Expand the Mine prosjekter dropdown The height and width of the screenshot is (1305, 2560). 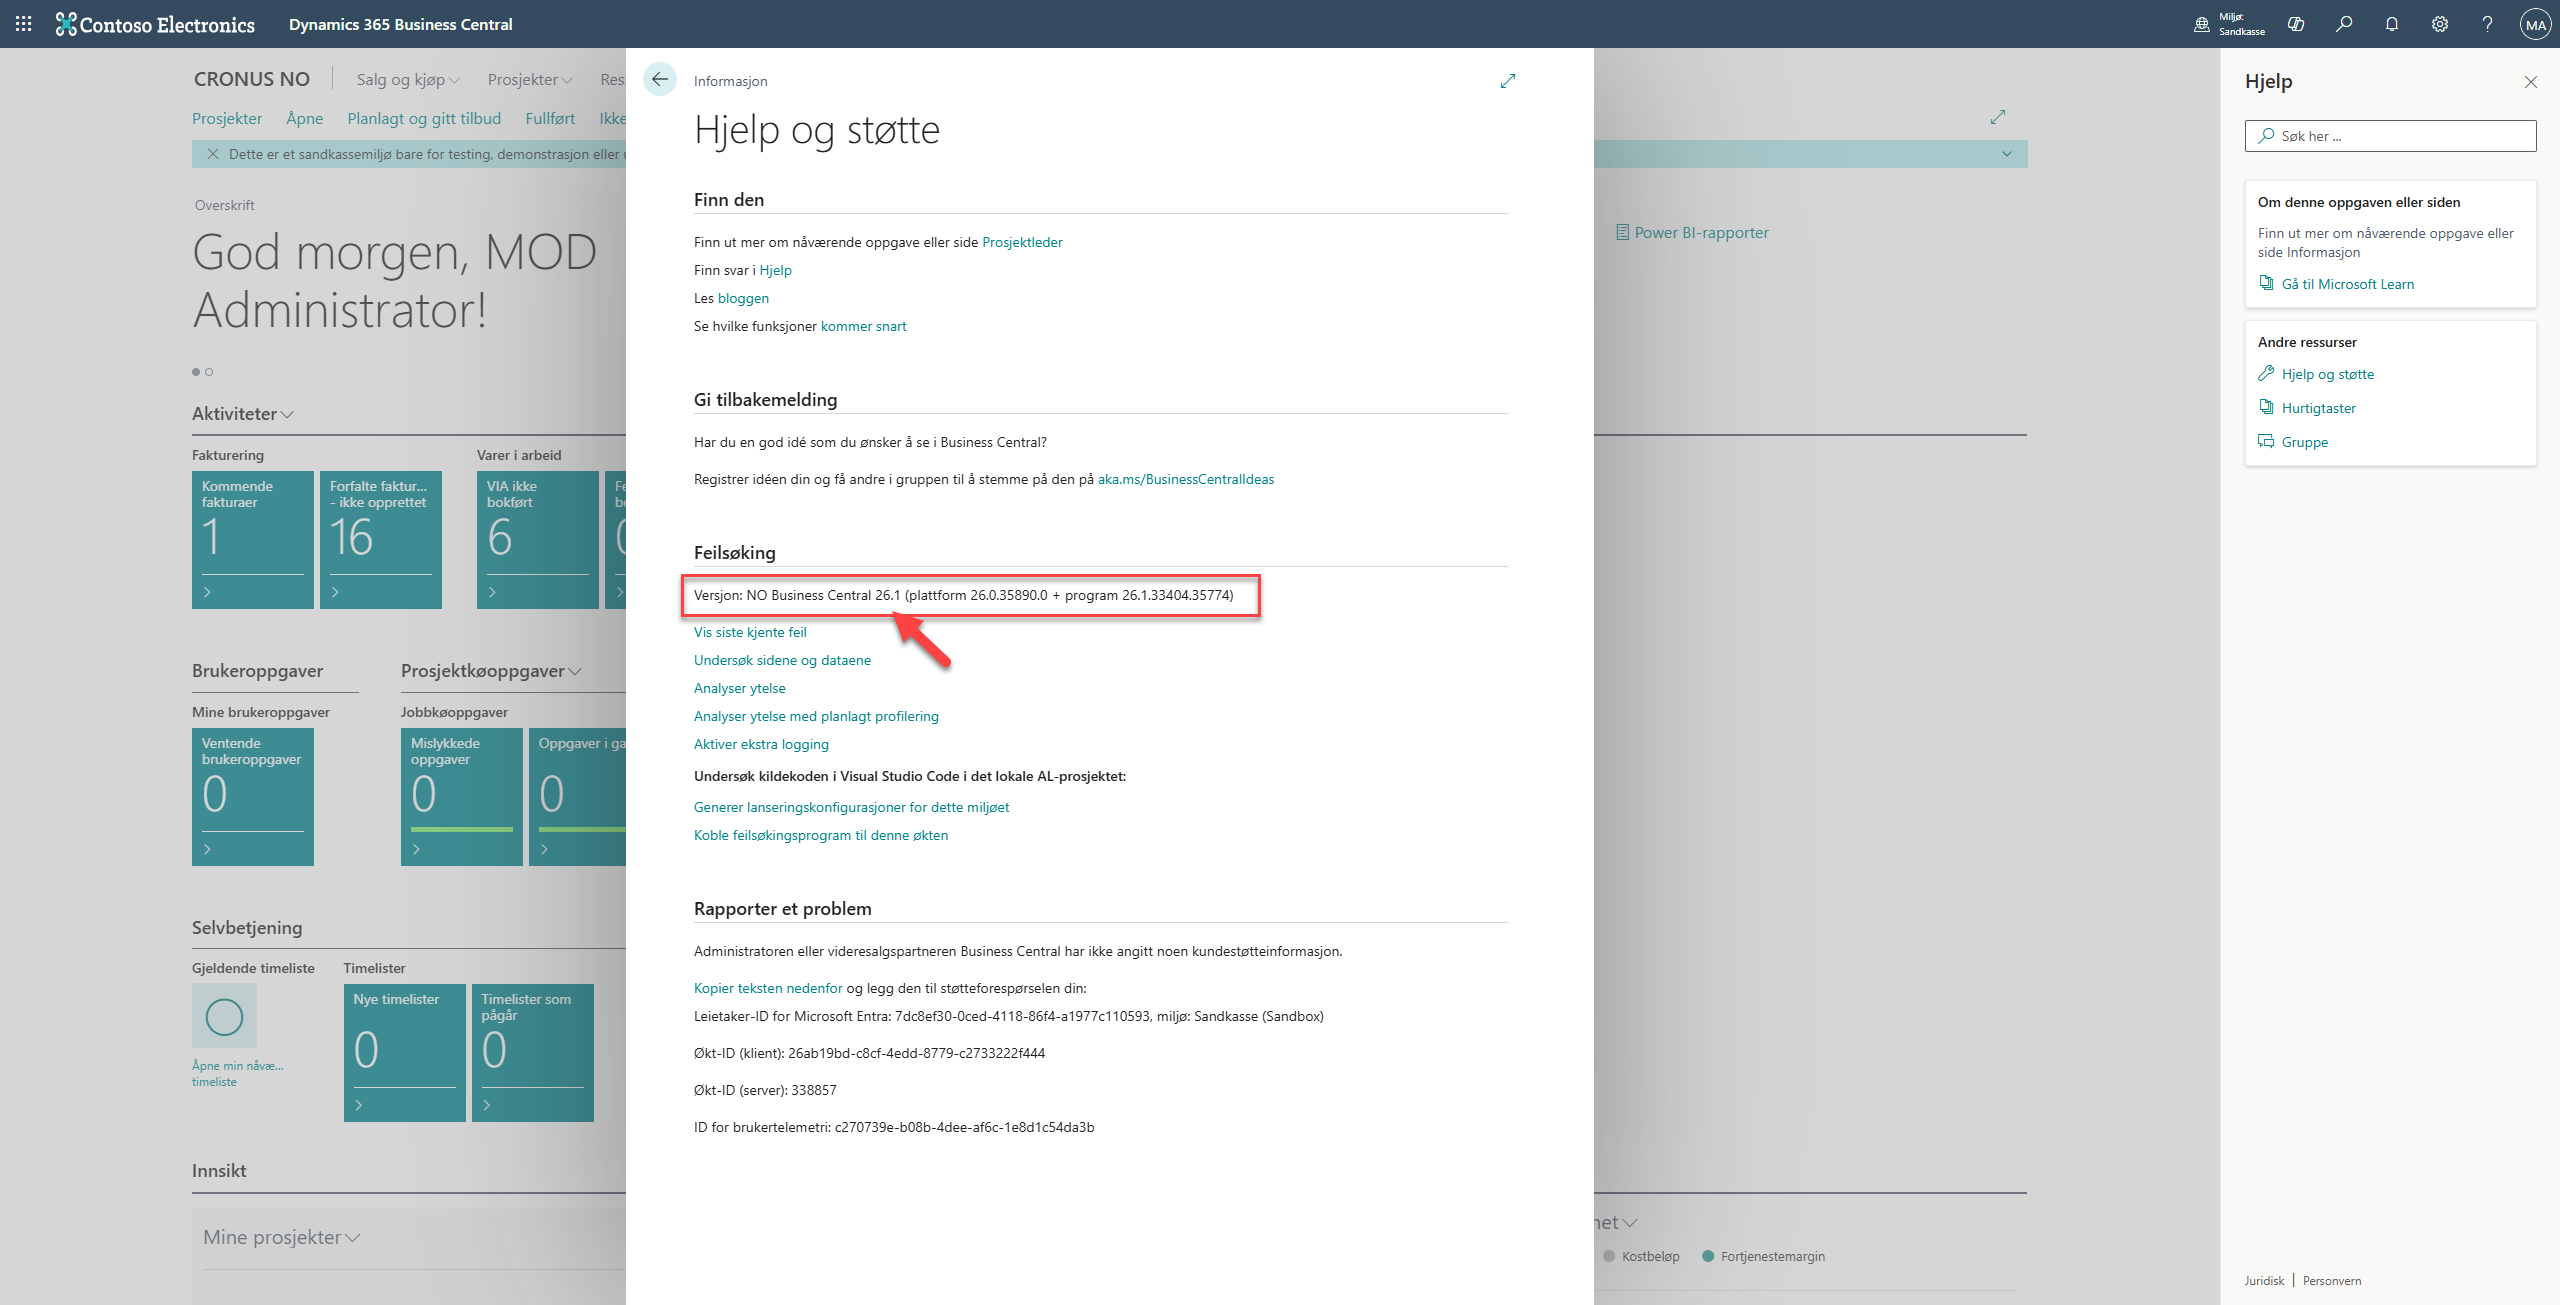281,1237
